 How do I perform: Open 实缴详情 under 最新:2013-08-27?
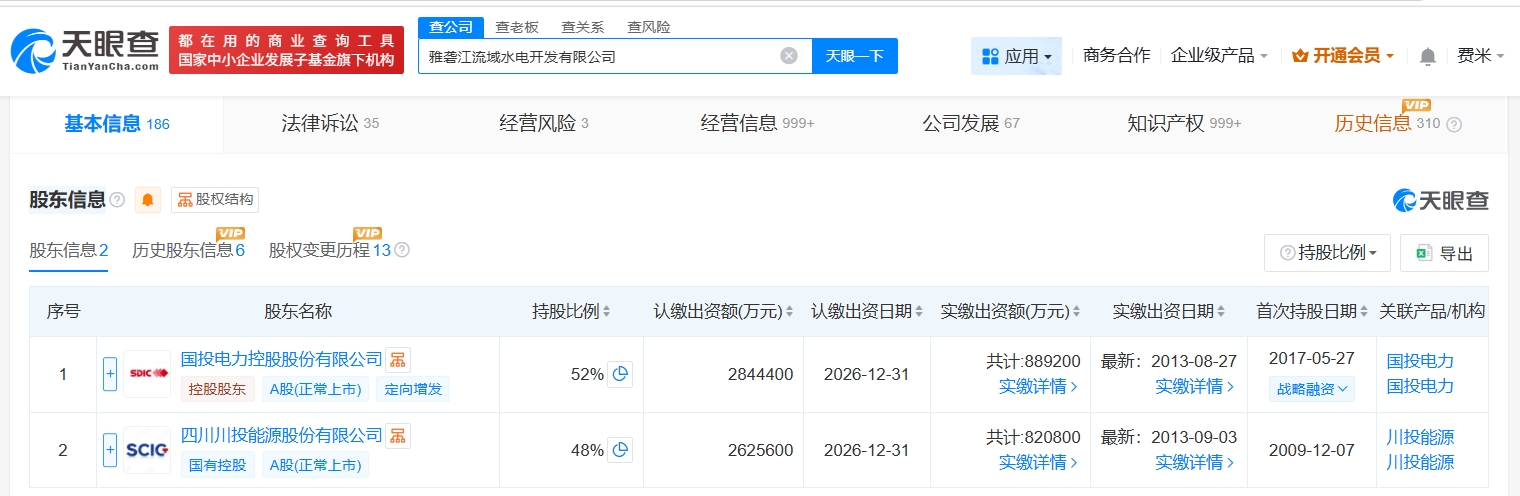1195,386
